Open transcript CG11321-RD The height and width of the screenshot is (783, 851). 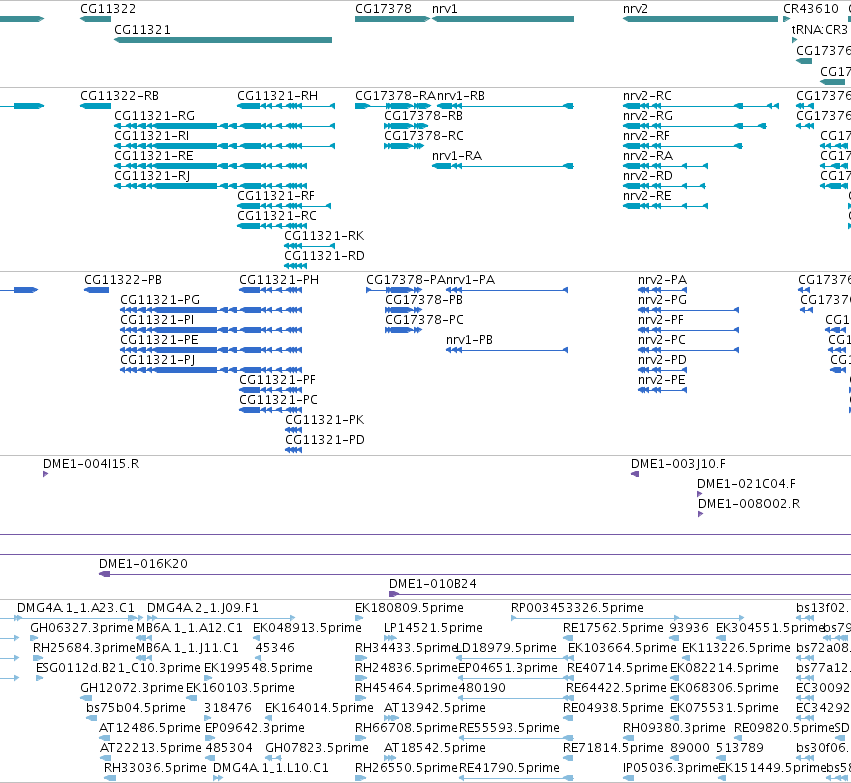pos(296,266)
